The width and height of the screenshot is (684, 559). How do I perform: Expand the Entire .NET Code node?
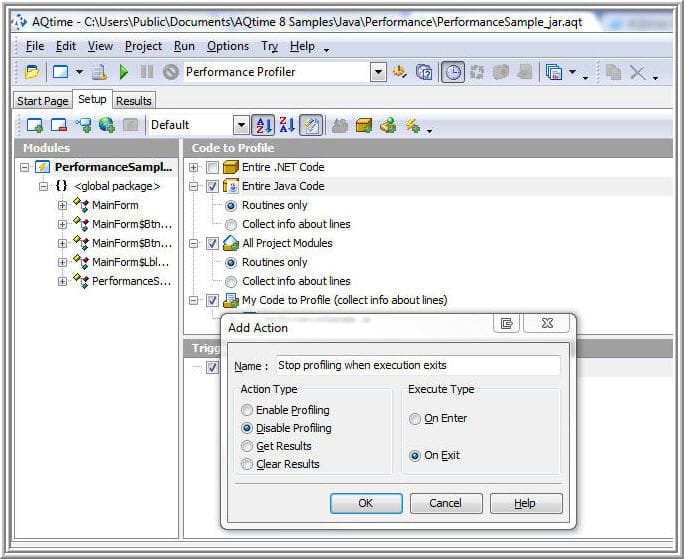coord(193,168)
